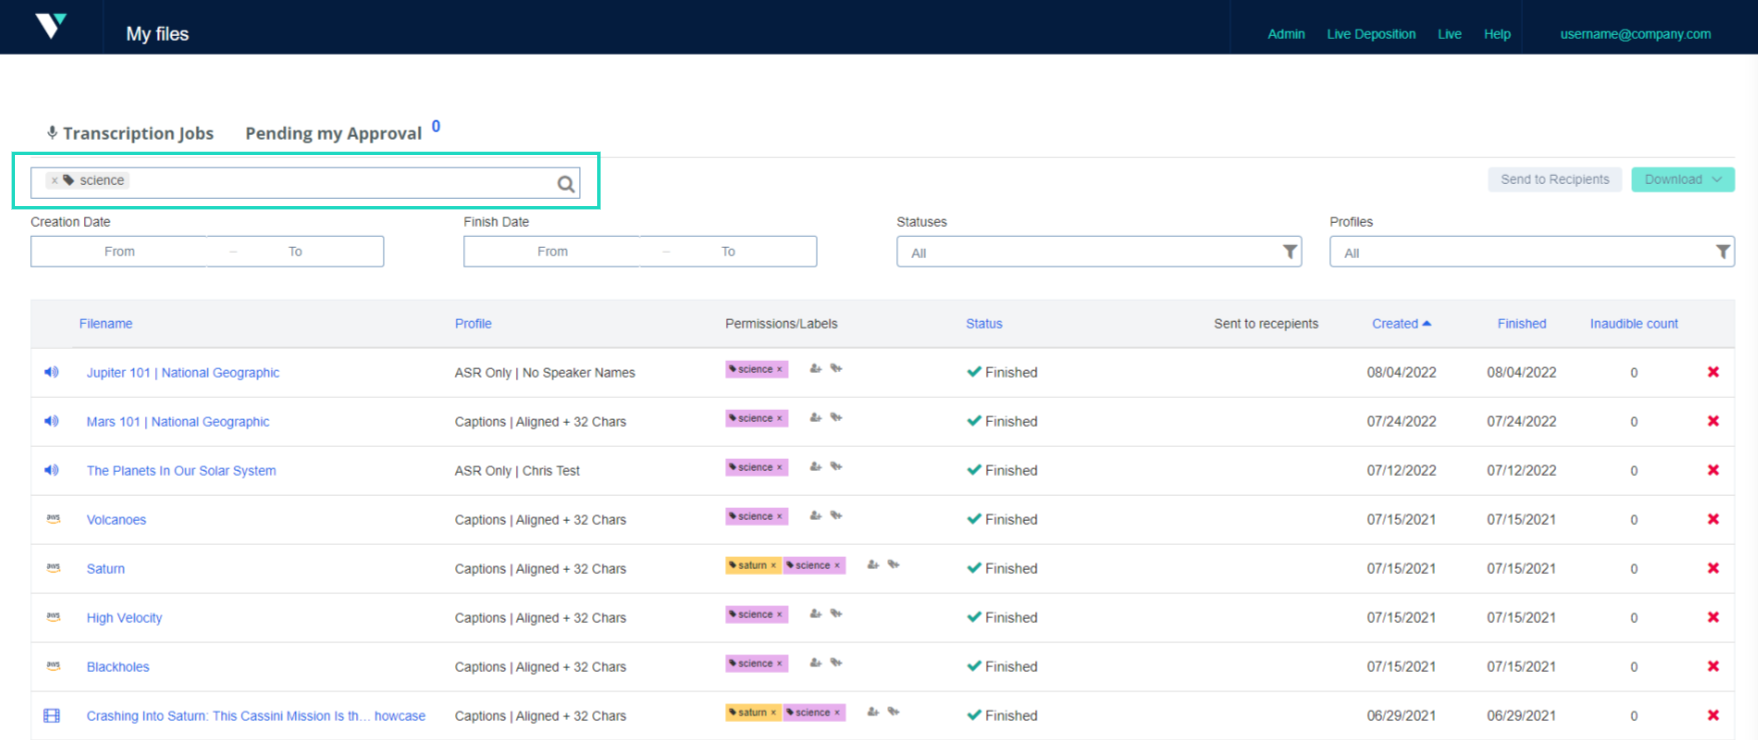Open the Live Deposition menu

click(x=1370, y=34)
